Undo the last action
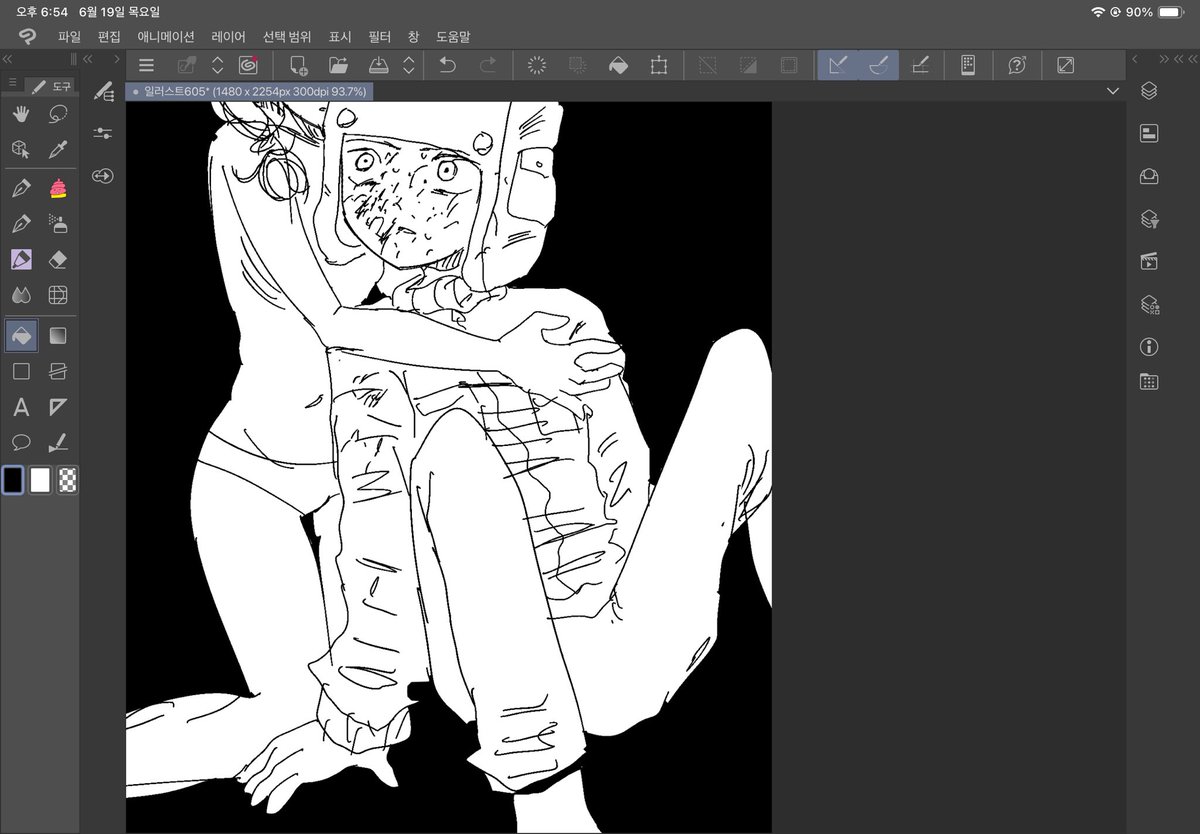 coord(447,66)
